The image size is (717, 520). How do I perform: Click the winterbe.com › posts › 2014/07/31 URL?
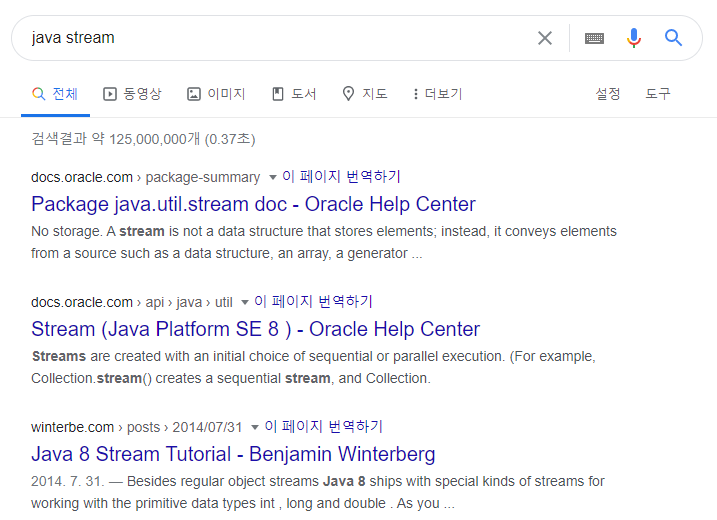(136, 427)
